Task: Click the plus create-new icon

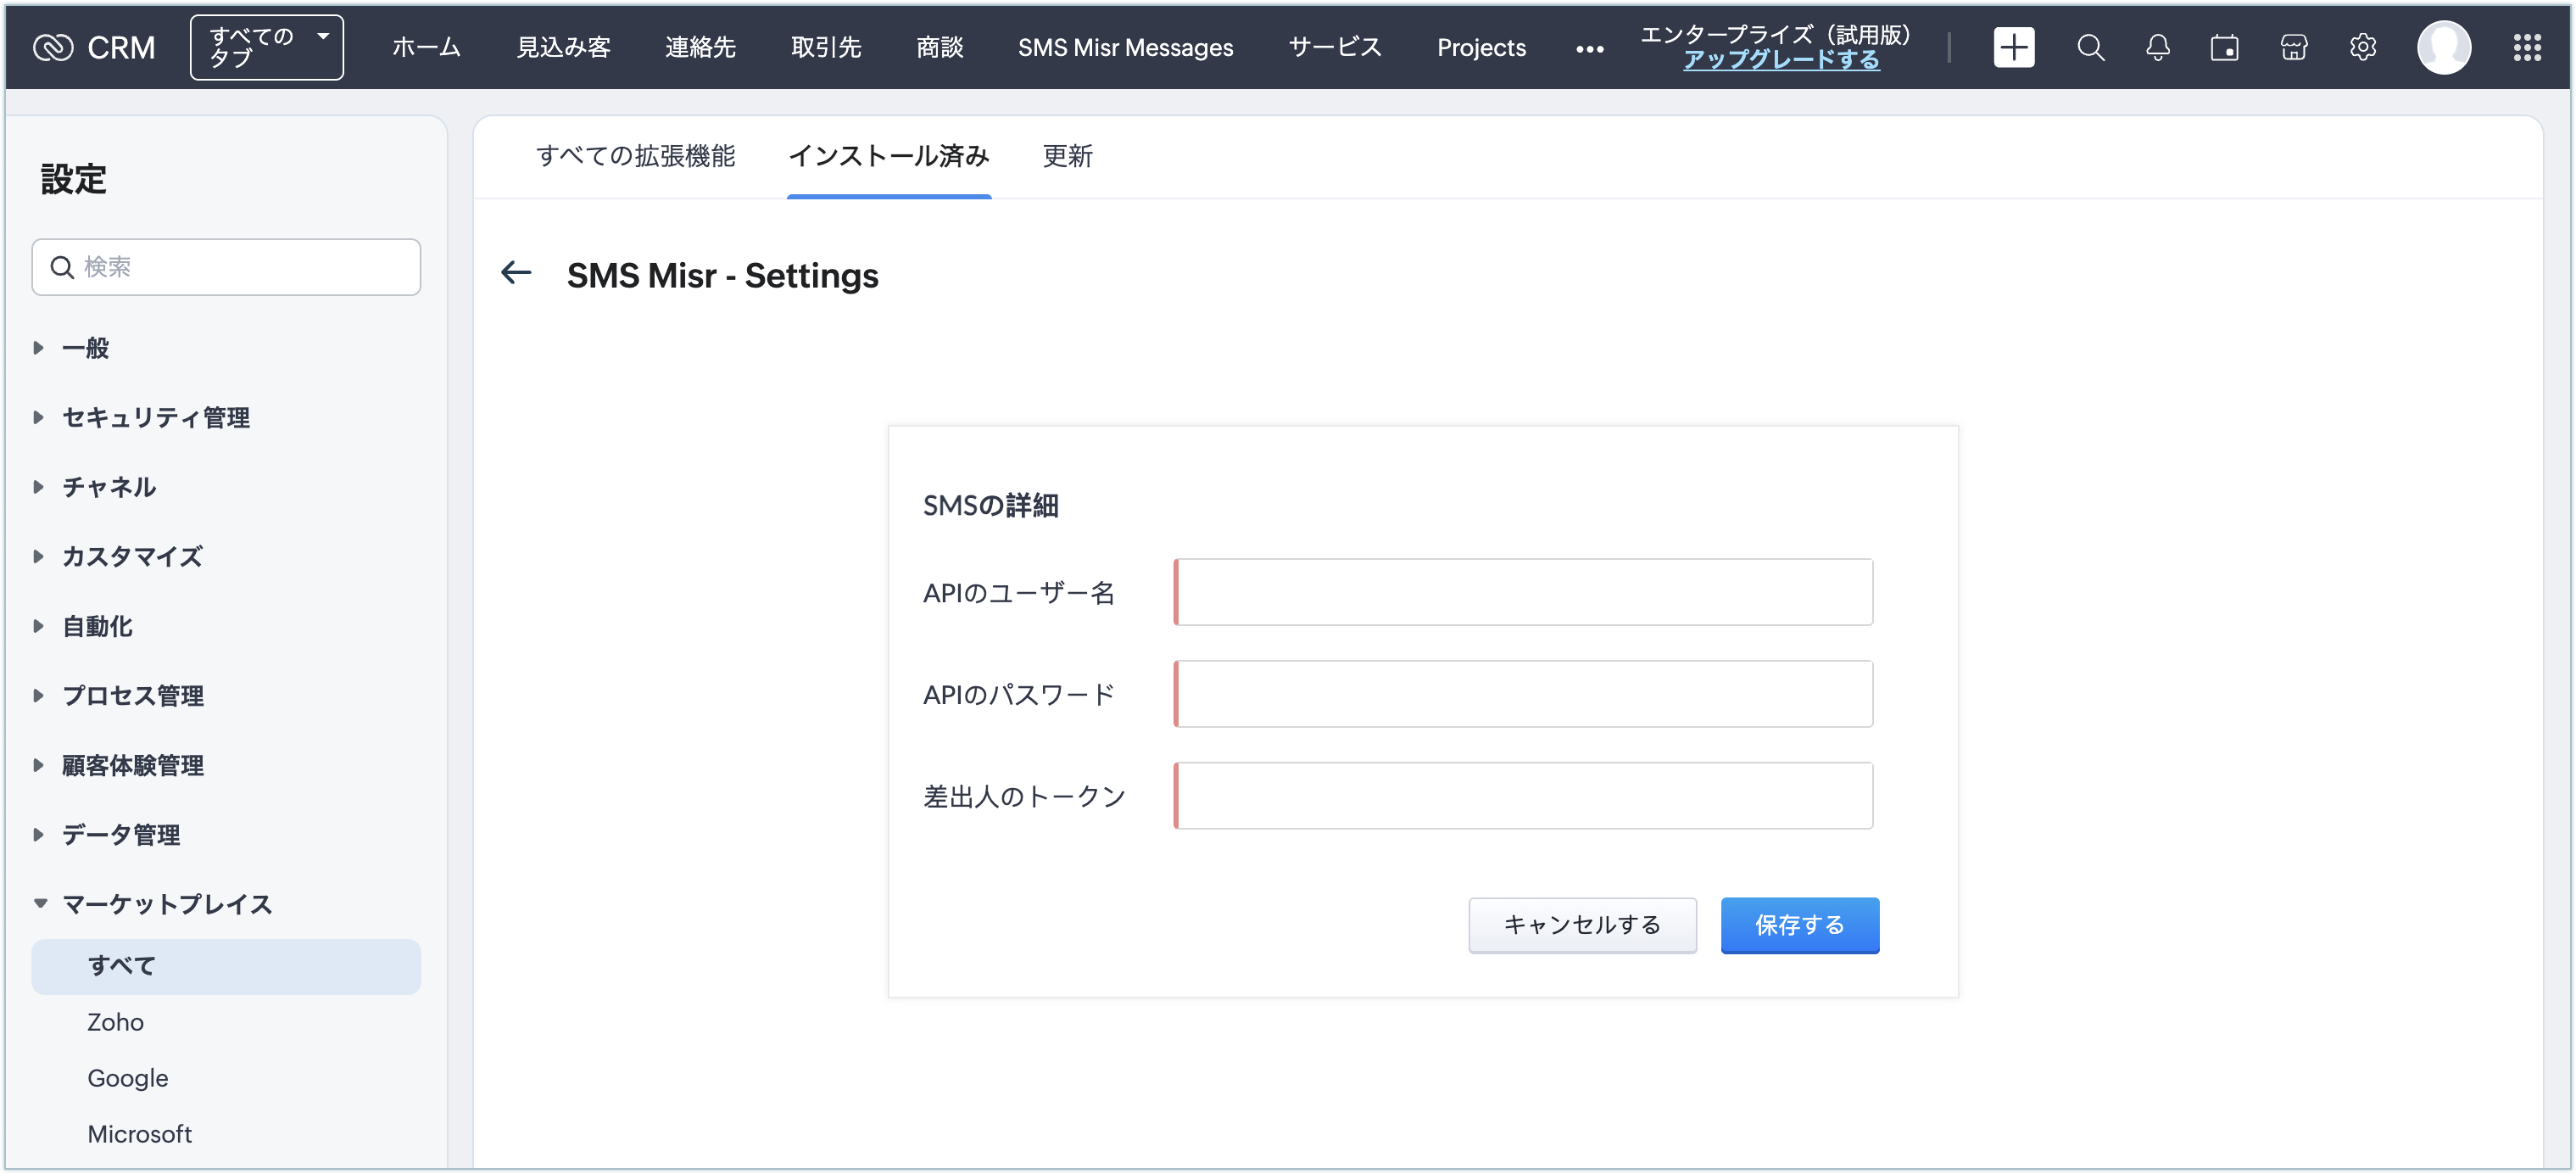Action: pos(2013,47)
